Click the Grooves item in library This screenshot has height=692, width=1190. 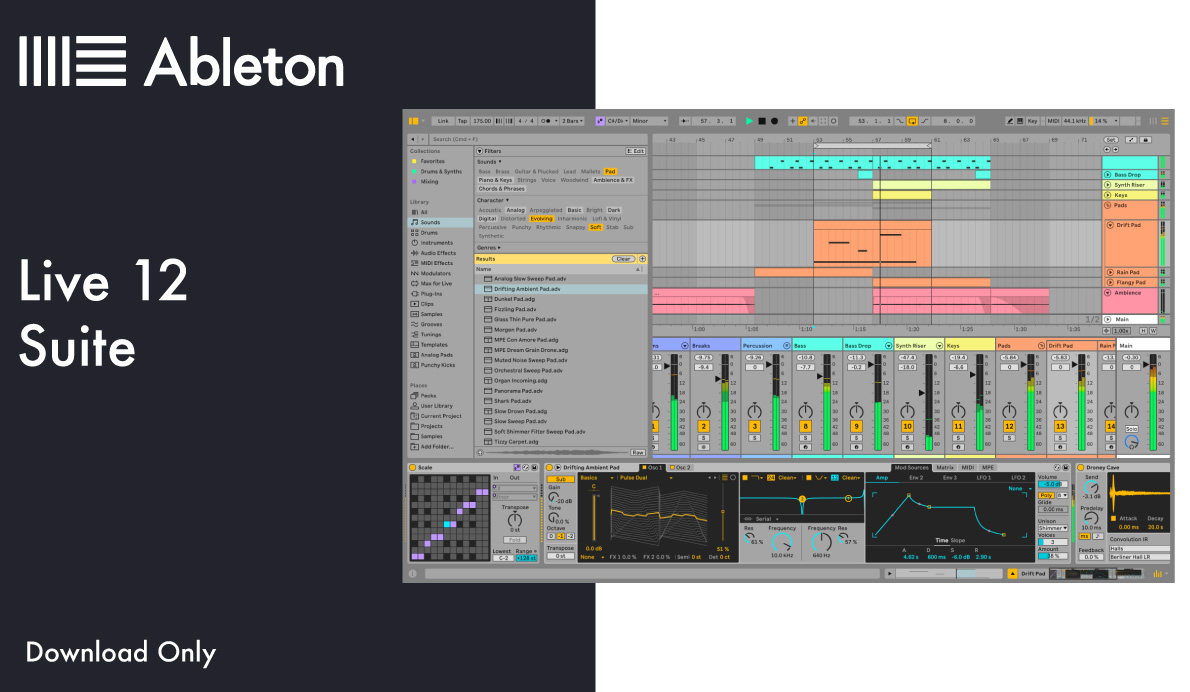click(432, 324)
